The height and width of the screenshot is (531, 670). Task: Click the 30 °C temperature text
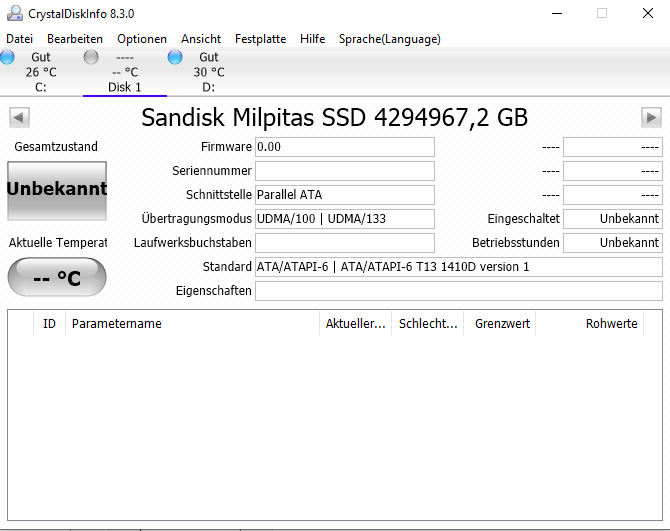[209, 72]
